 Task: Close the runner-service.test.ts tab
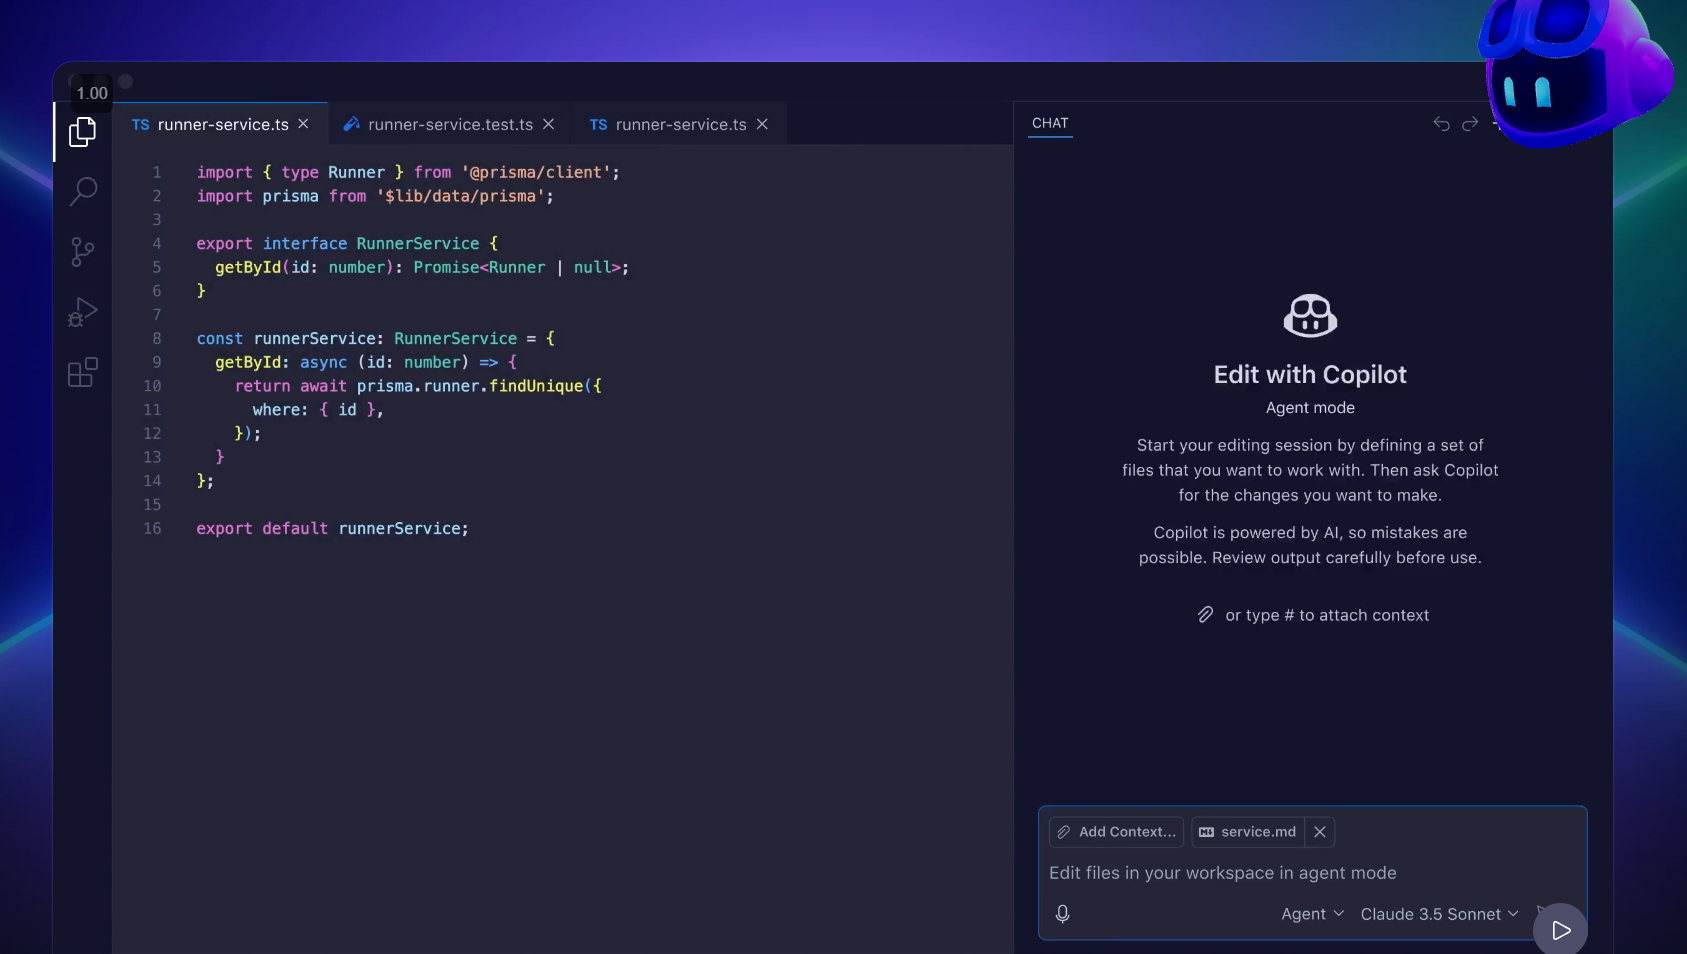click(x=548, y=124)
